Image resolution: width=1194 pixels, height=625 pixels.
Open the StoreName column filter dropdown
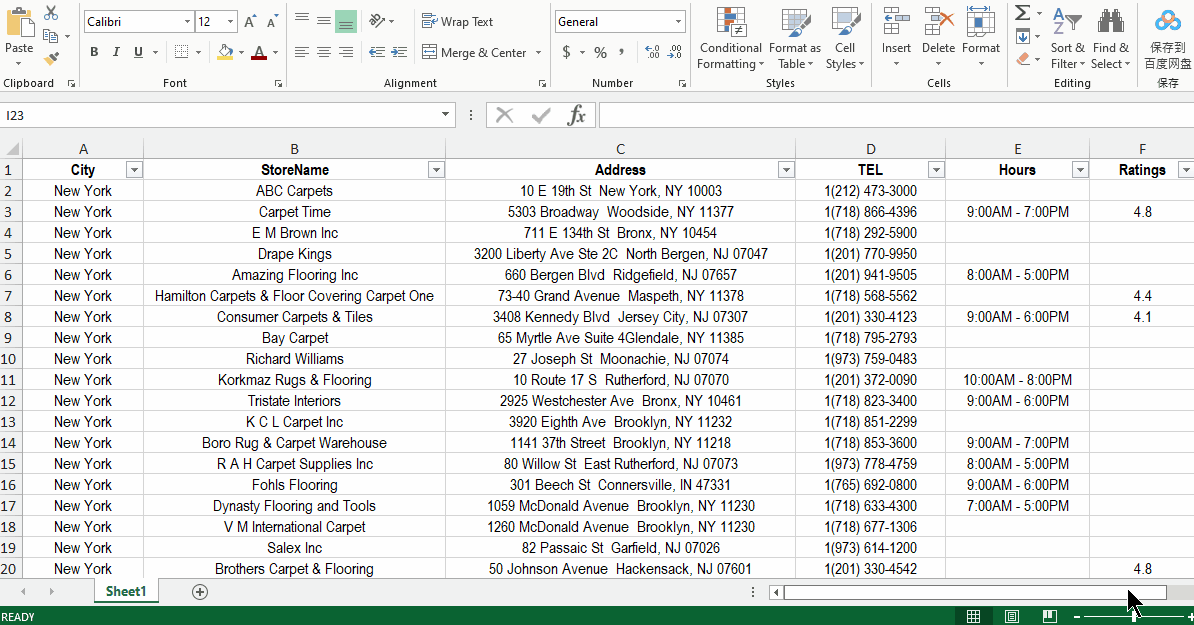436,170
